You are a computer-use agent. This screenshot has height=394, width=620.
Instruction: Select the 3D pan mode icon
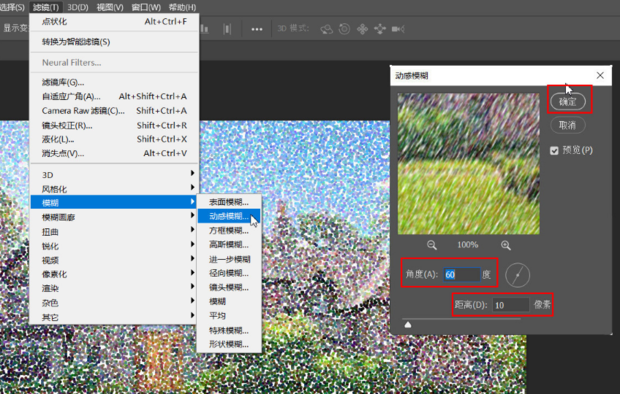click(x=362, y=29)
